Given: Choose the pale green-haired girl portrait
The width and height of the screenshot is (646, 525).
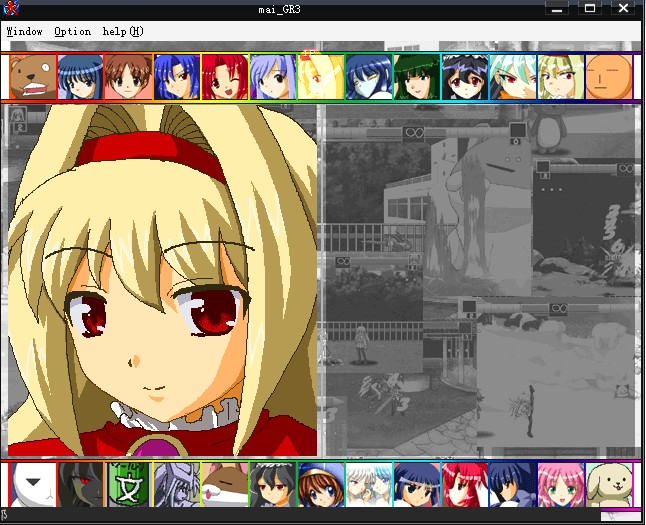Looking at the screenshot, I should click(561, 77).
